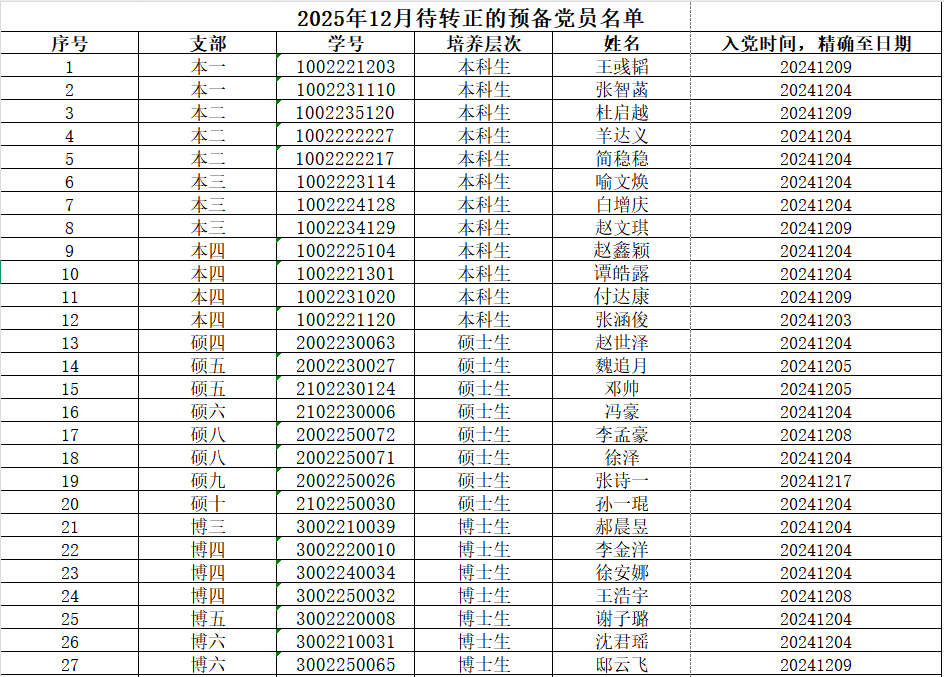
Task: Select the name cell 魏追月
Action: pos(622,366)
